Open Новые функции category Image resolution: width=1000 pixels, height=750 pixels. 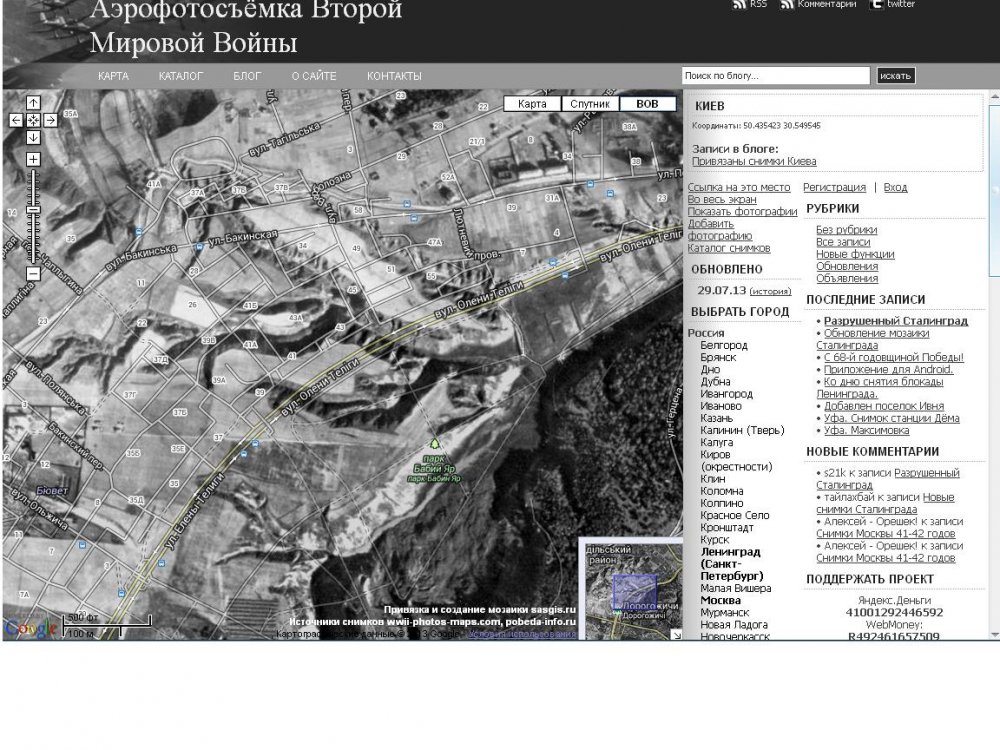855,254
